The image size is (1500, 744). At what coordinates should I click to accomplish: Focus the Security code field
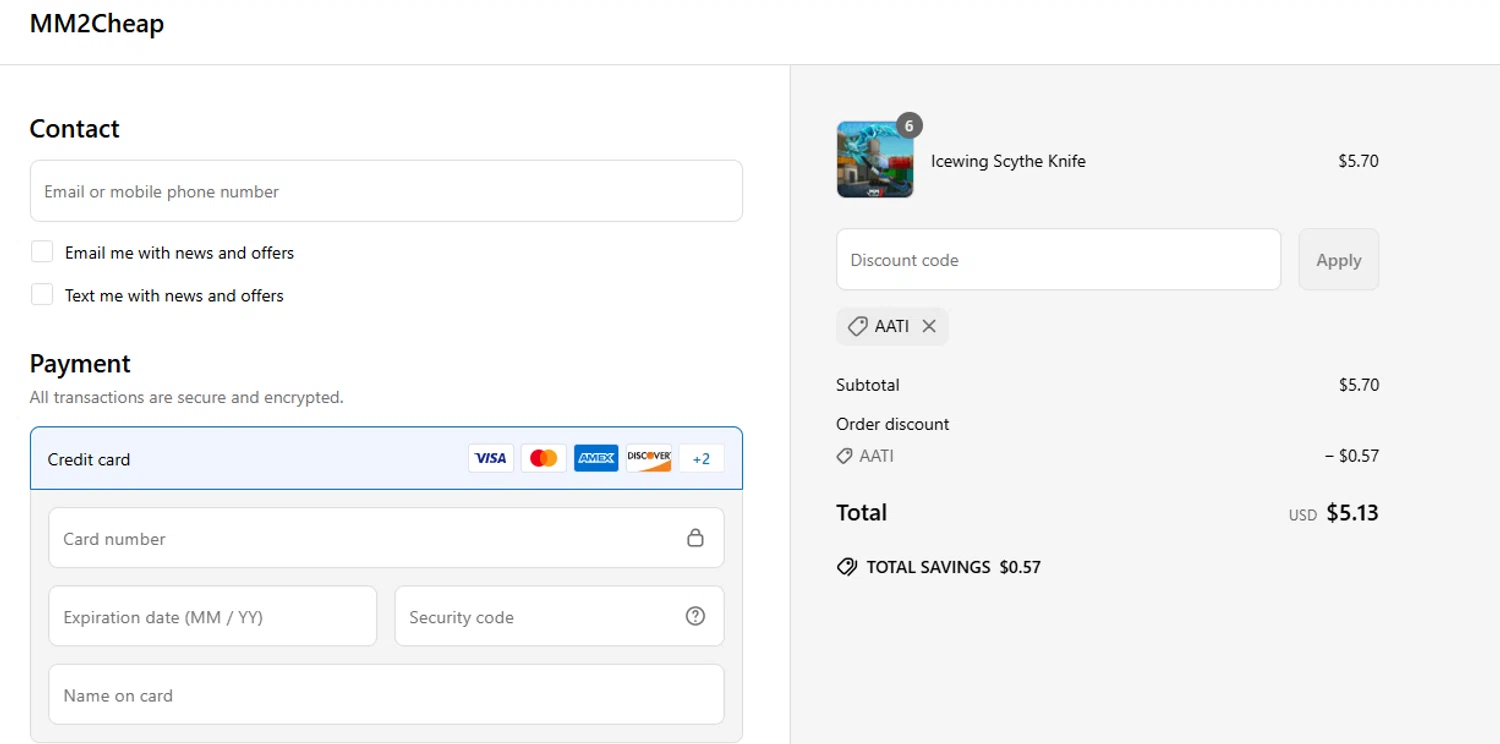(x=559, y=616)
